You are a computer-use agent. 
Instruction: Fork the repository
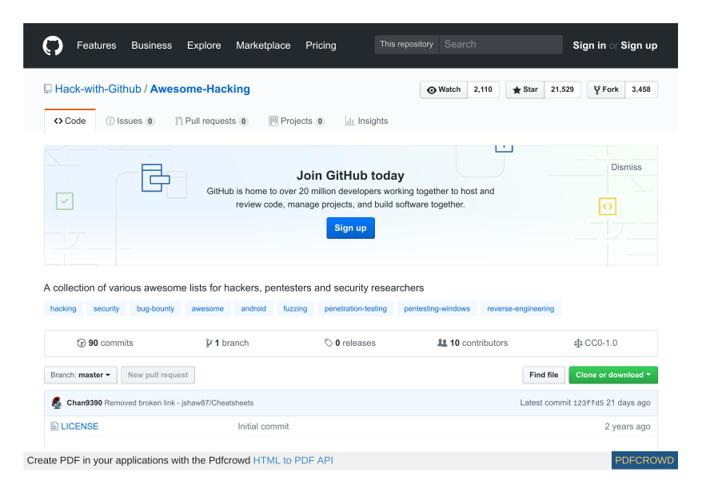tap(606, 90)
